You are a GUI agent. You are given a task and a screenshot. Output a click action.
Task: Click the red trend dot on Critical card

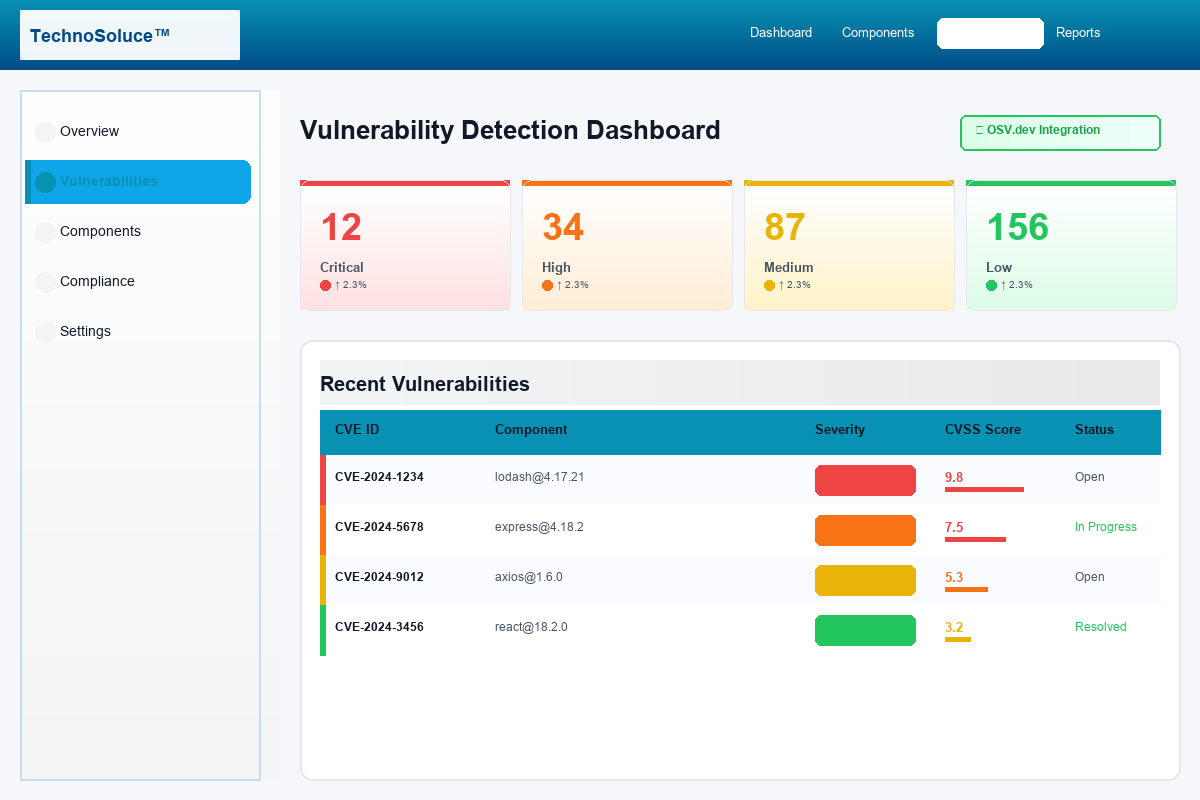(x=325, y=284)
